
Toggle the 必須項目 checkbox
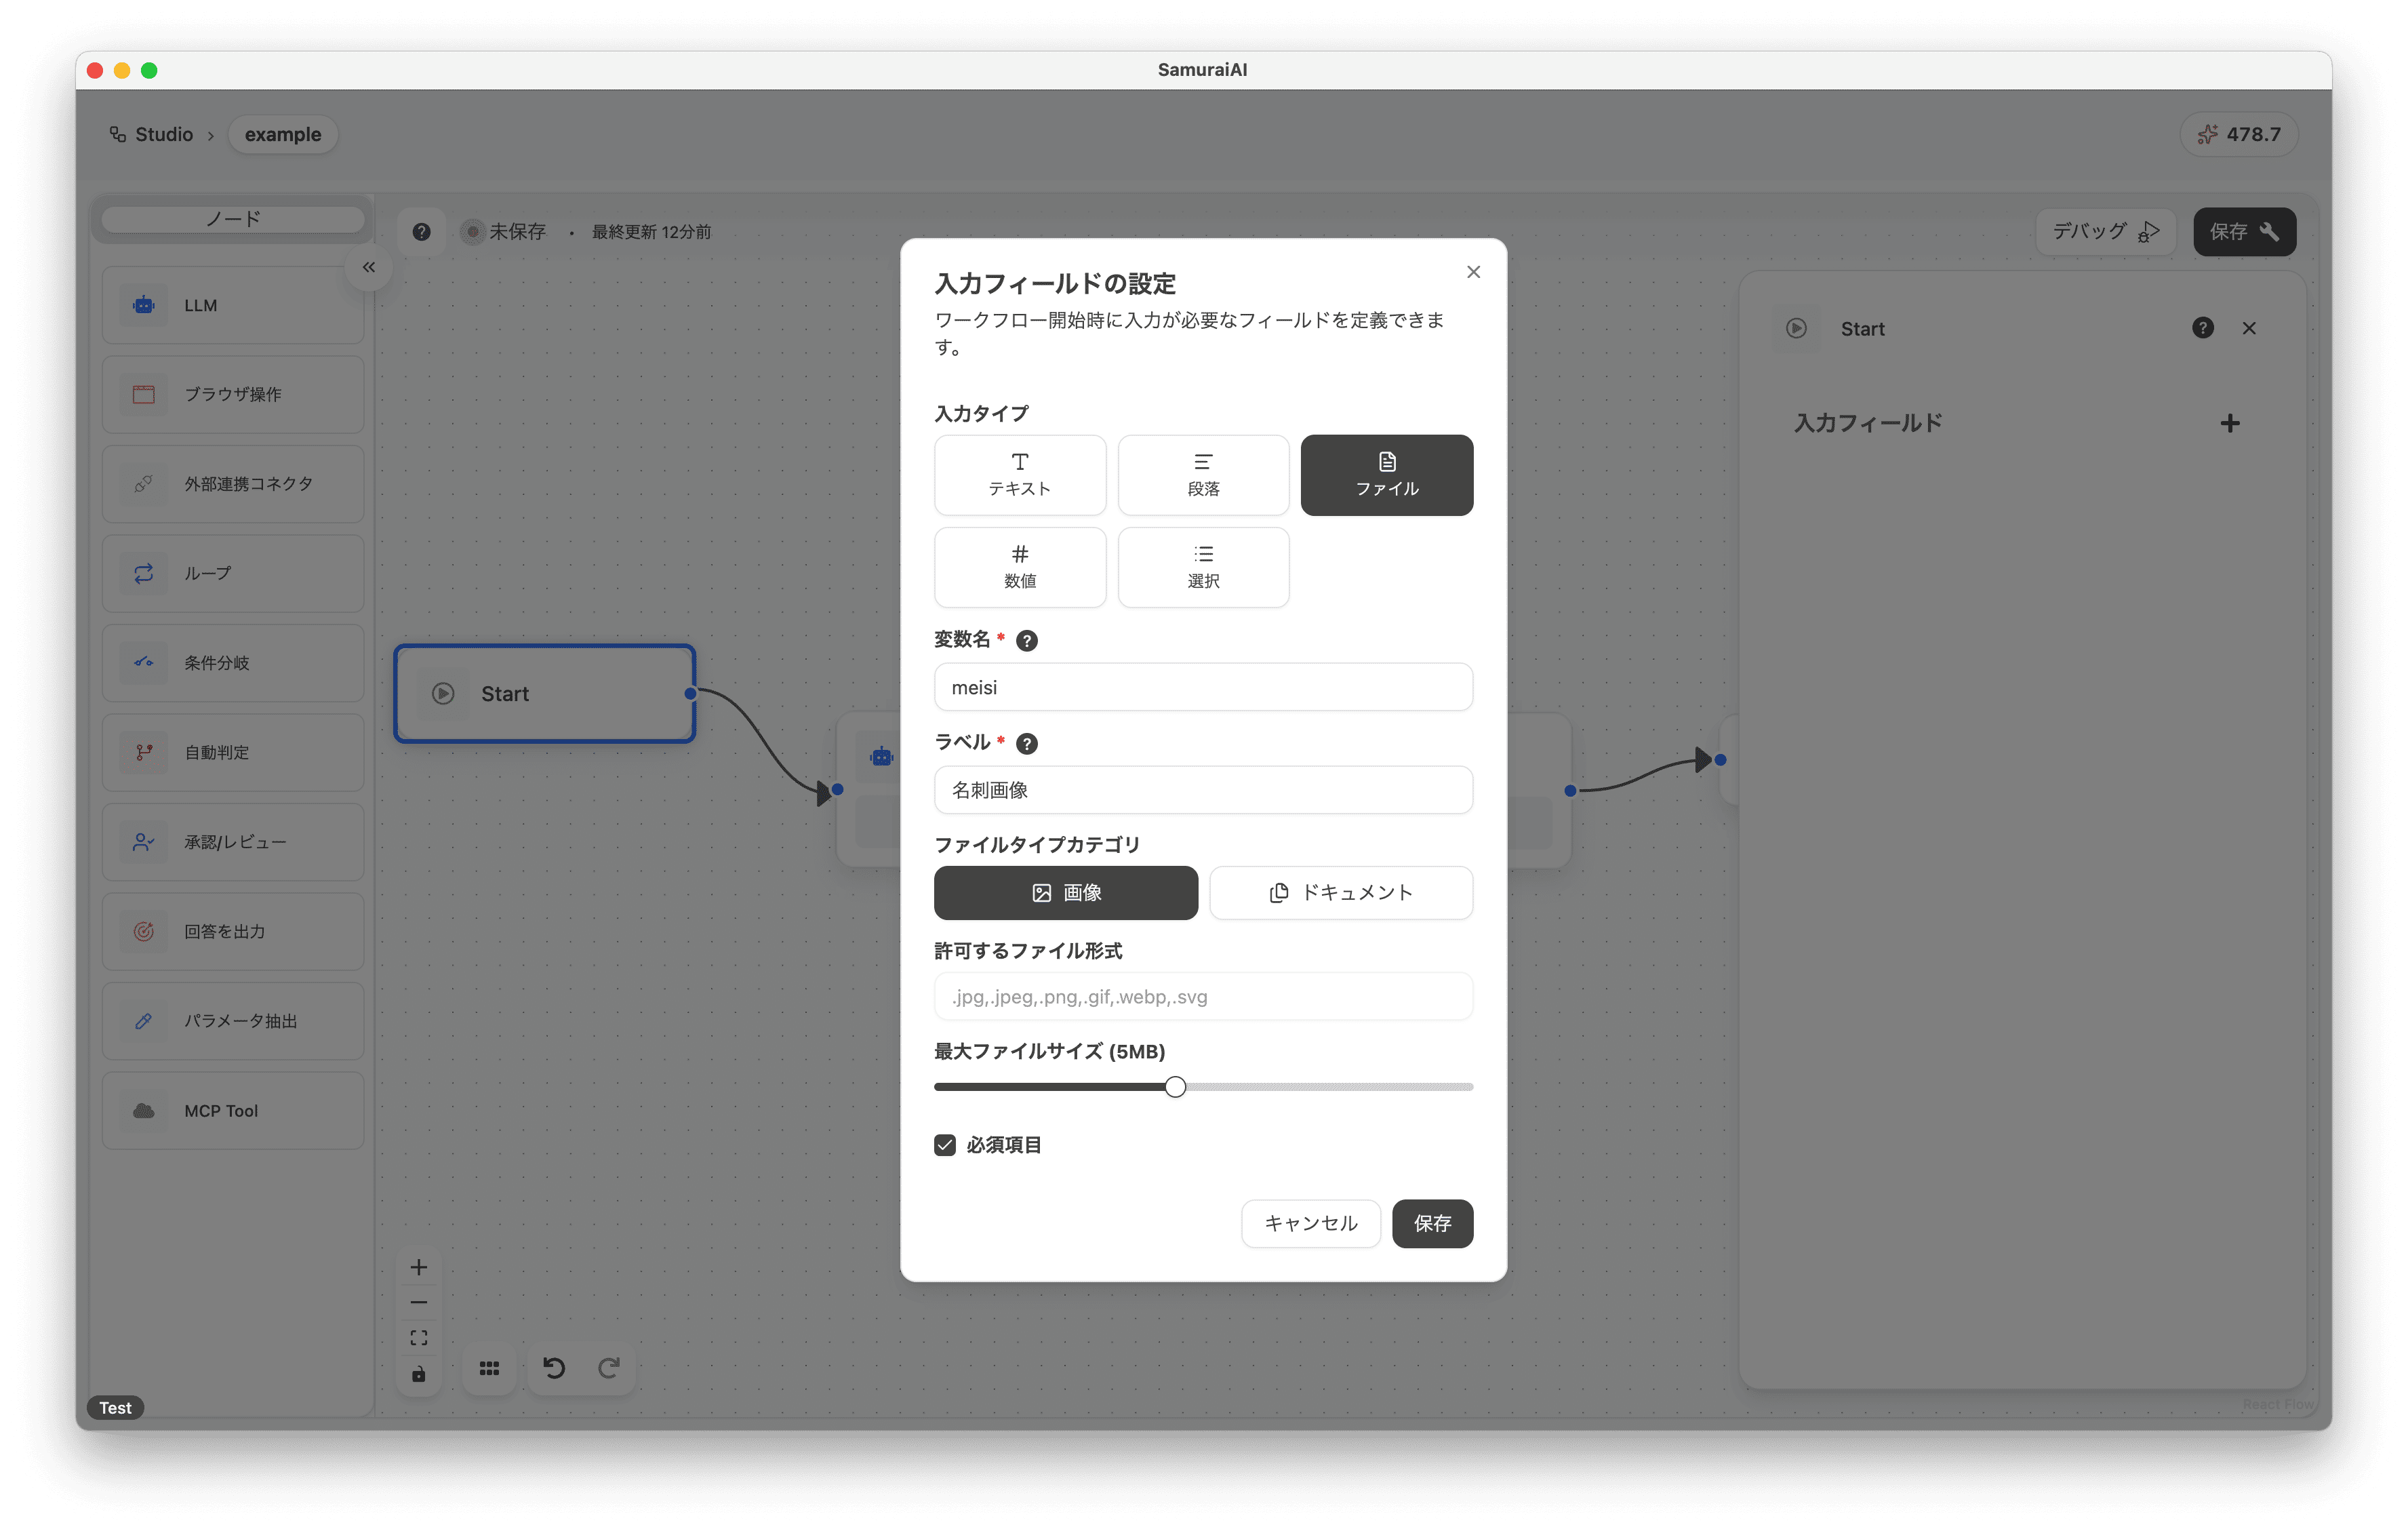point(945,1145)
